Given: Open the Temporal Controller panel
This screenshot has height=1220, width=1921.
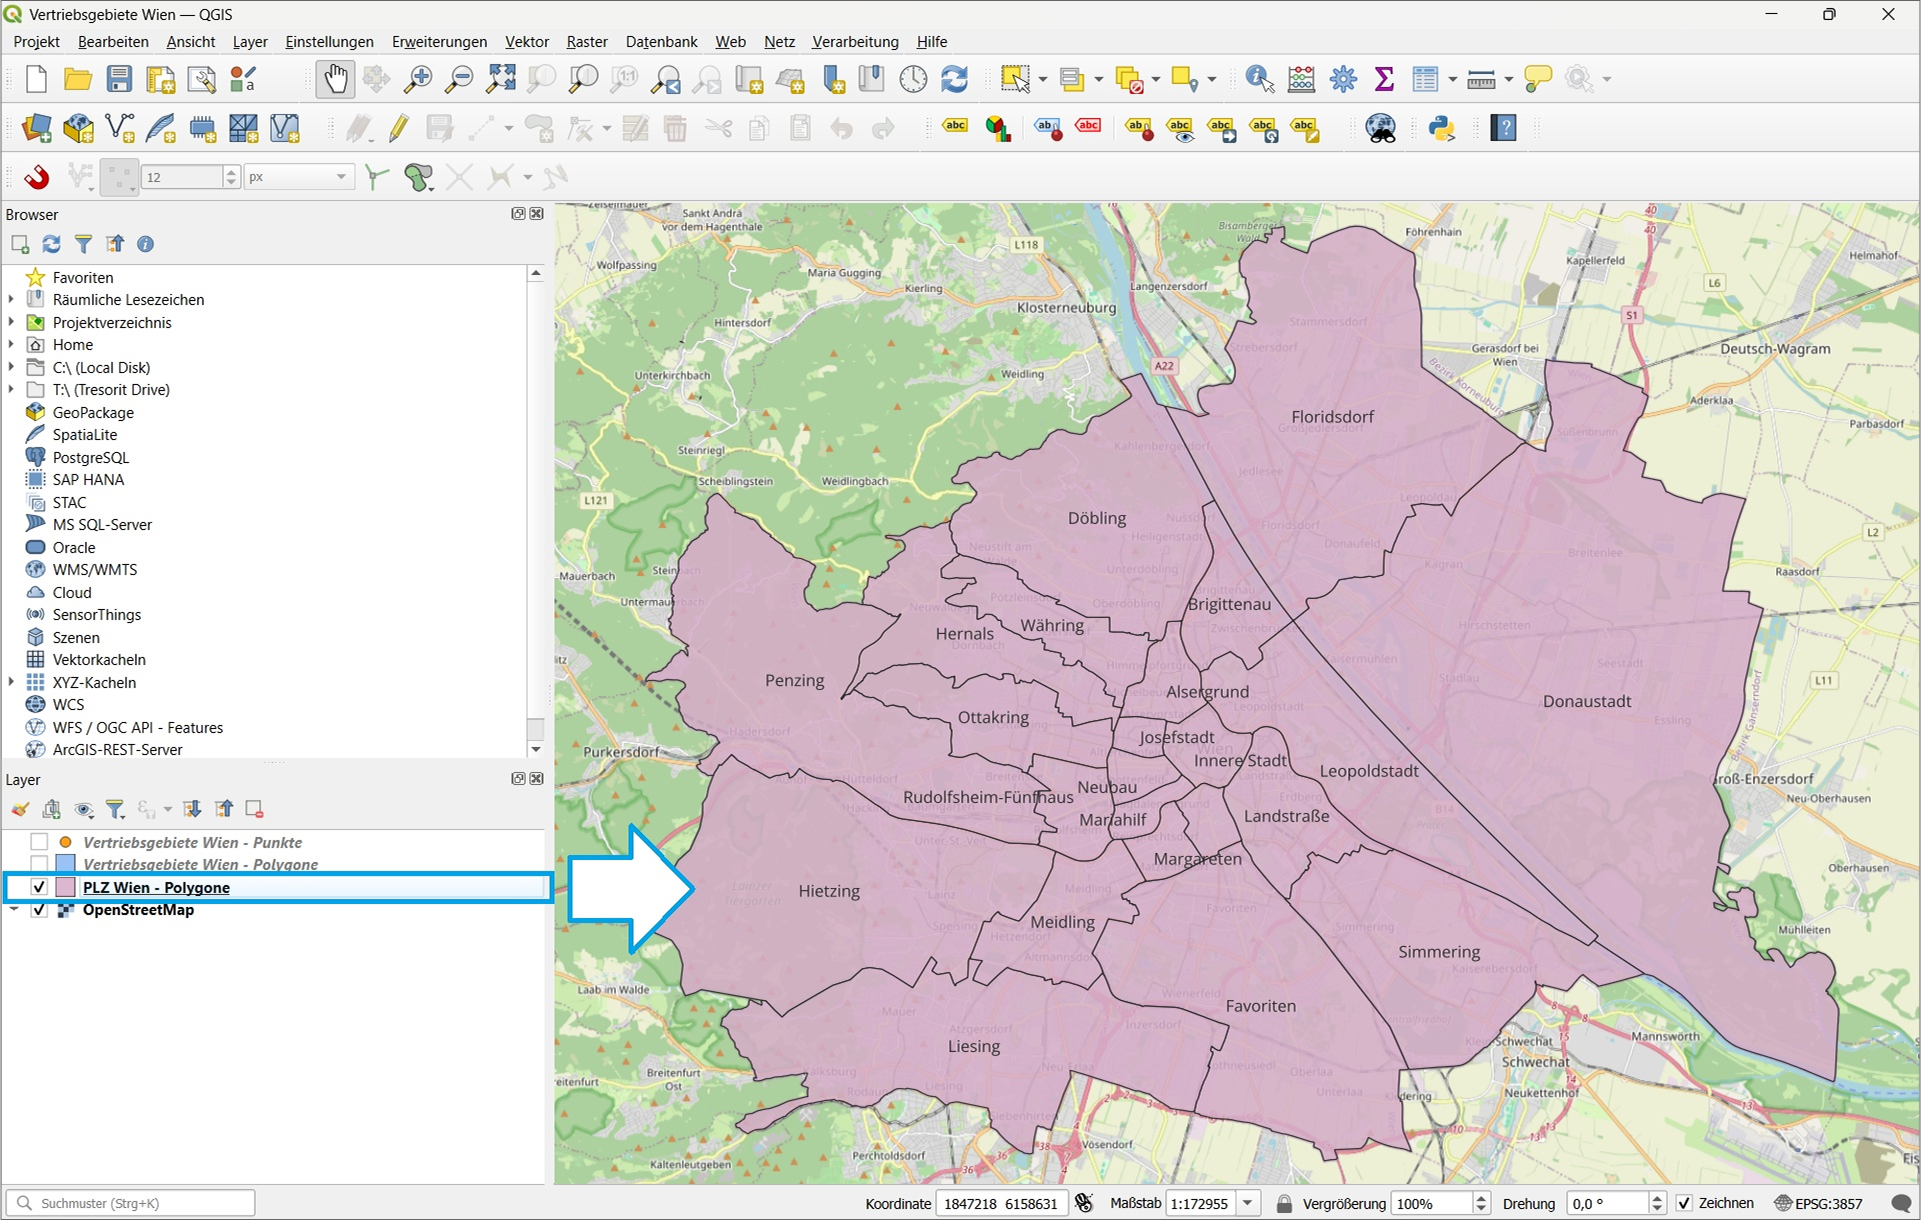Looking at the screenshot, I should [x=913, y=78].
